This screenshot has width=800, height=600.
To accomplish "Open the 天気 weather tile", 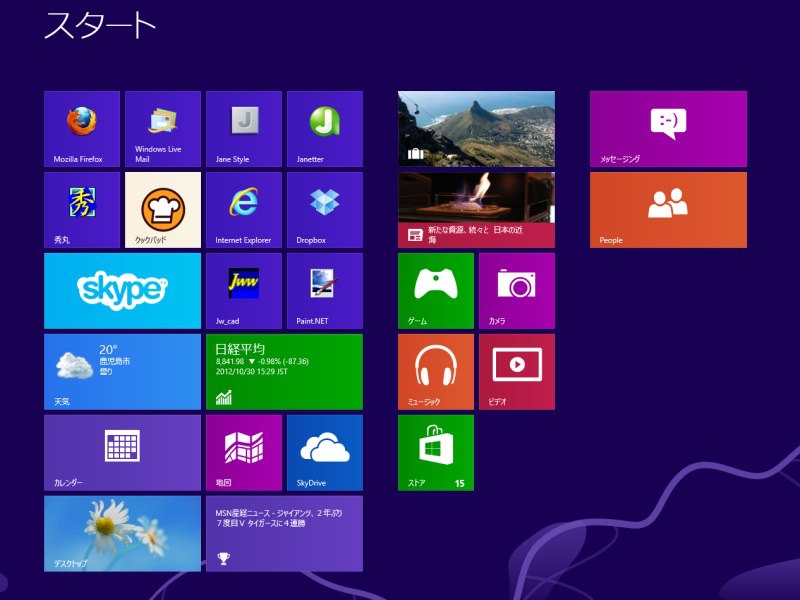I will 122,371.
